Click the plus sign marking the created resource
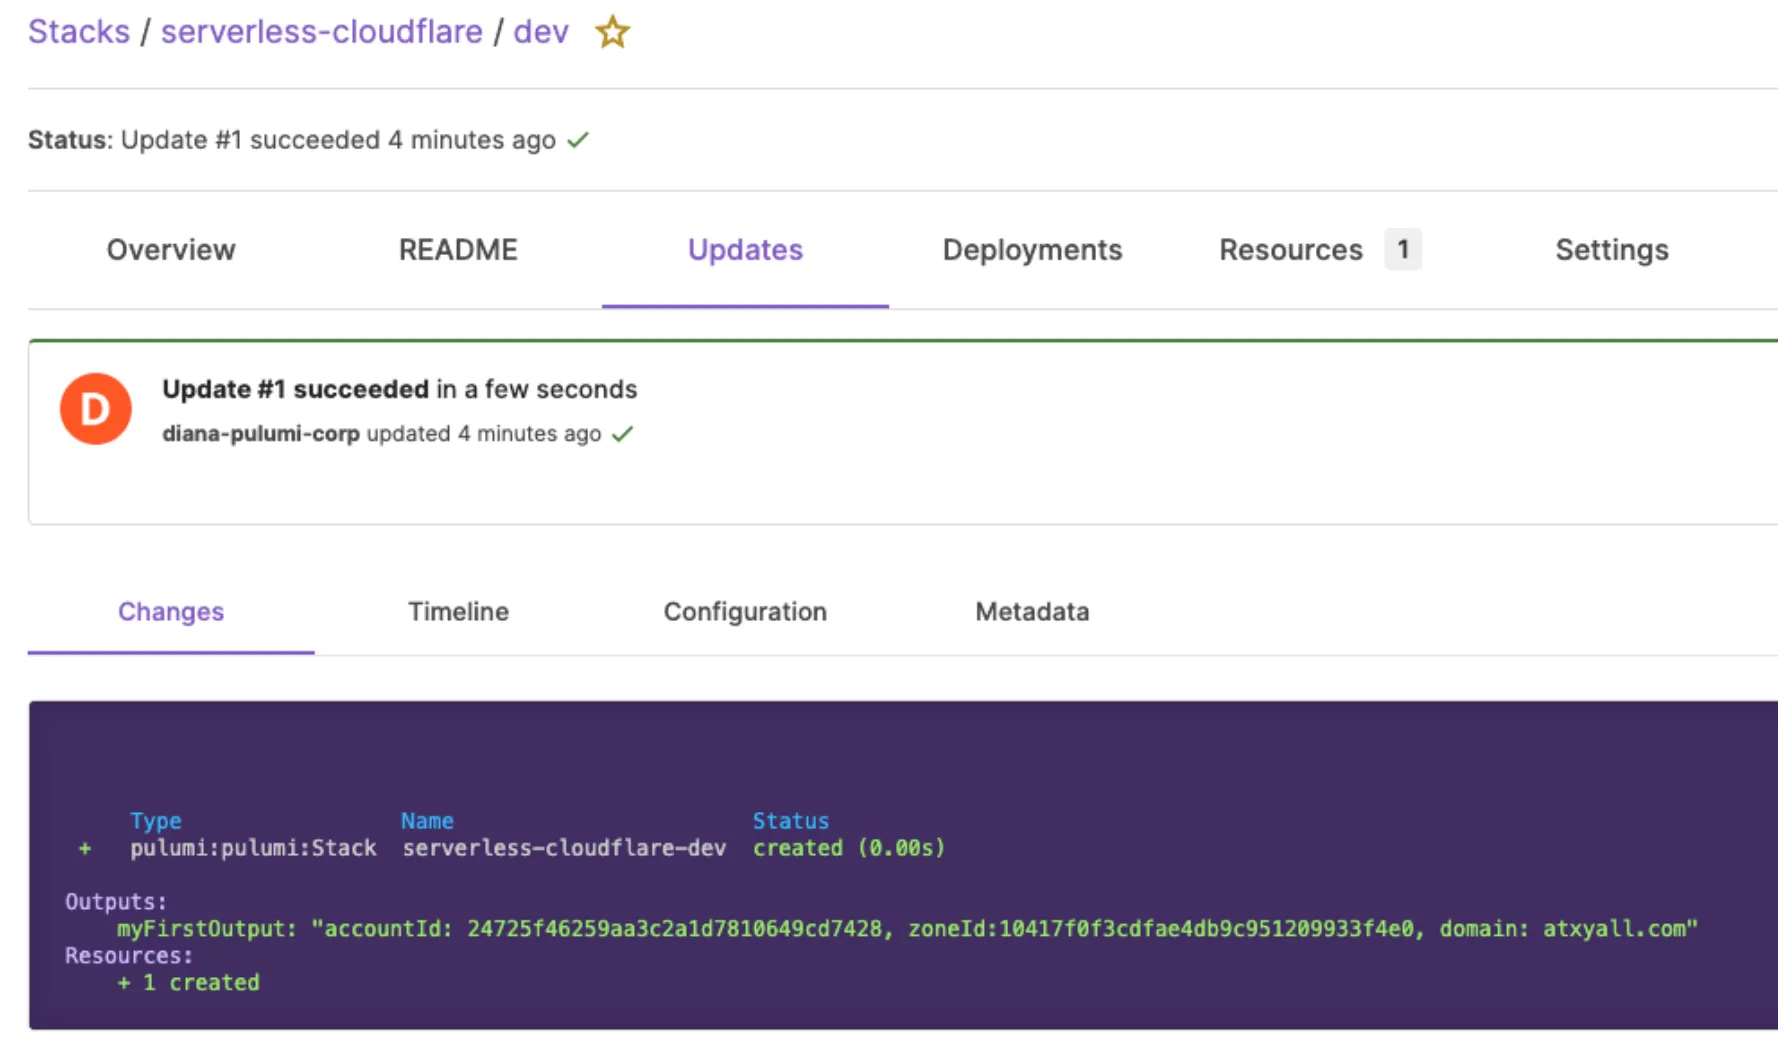This screenshot has width=1778, height=1048. [84, 847]
